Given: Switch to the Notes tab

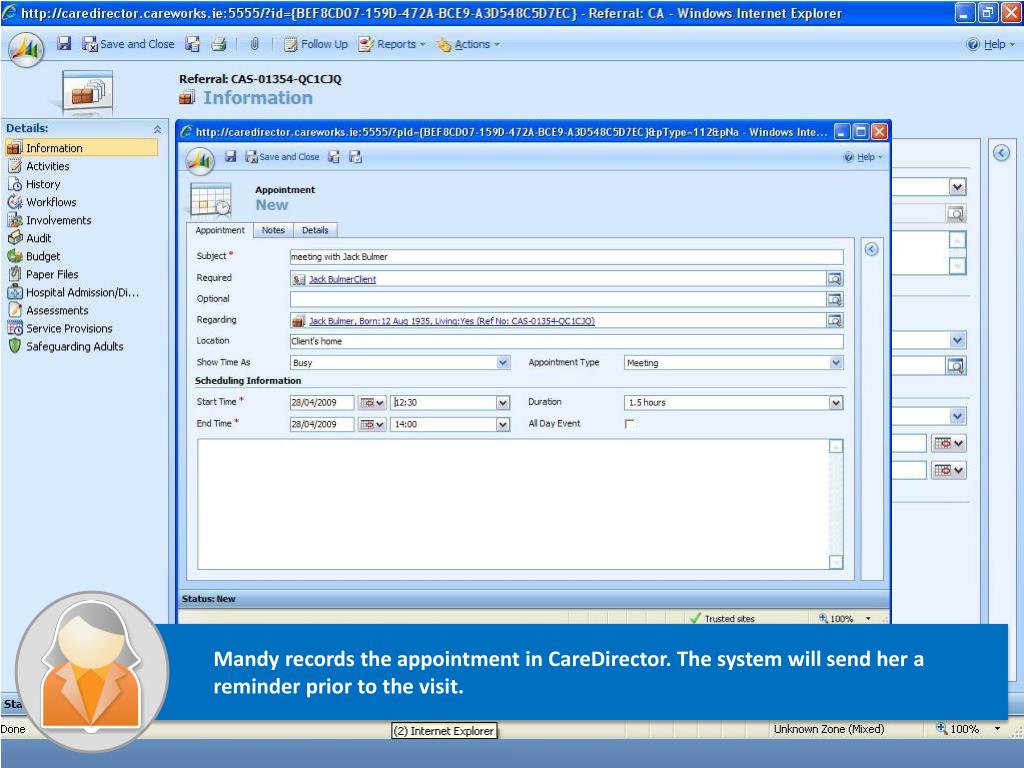Looking at the screenshot, I should click(273, 231).
